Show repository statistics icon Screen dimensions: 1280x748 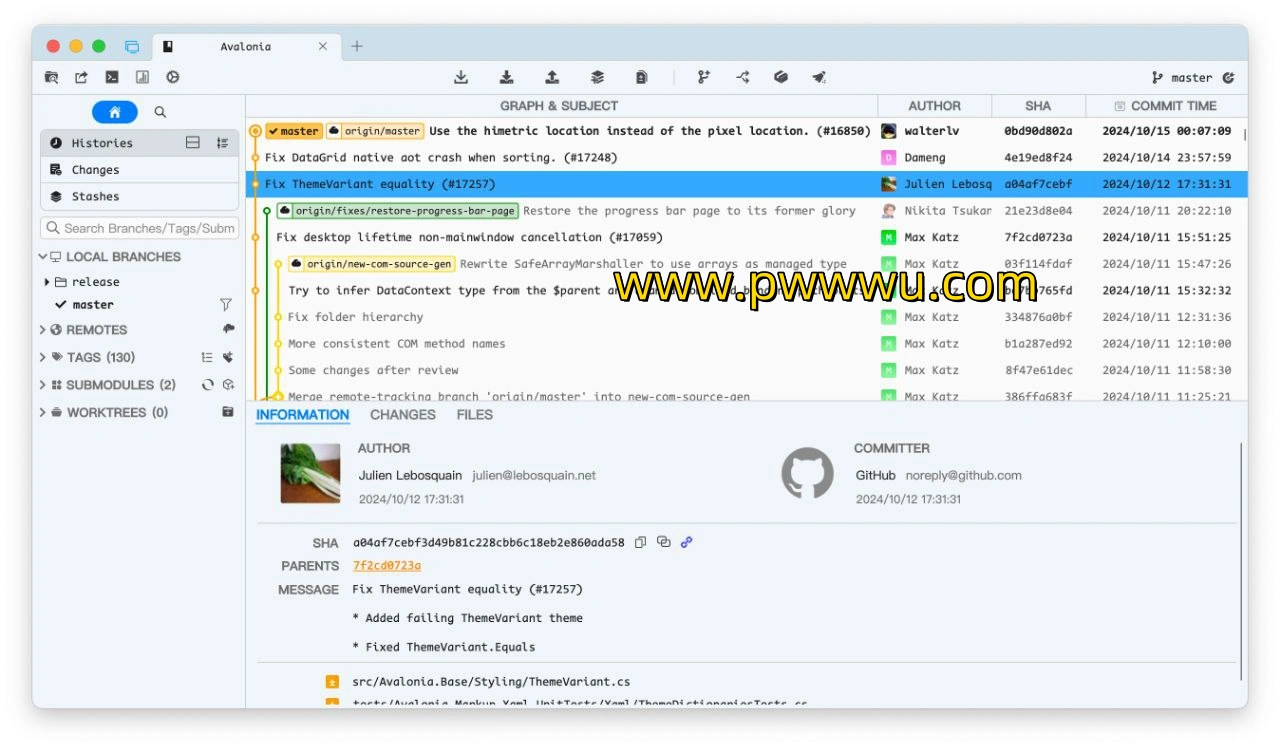(142, 77)
